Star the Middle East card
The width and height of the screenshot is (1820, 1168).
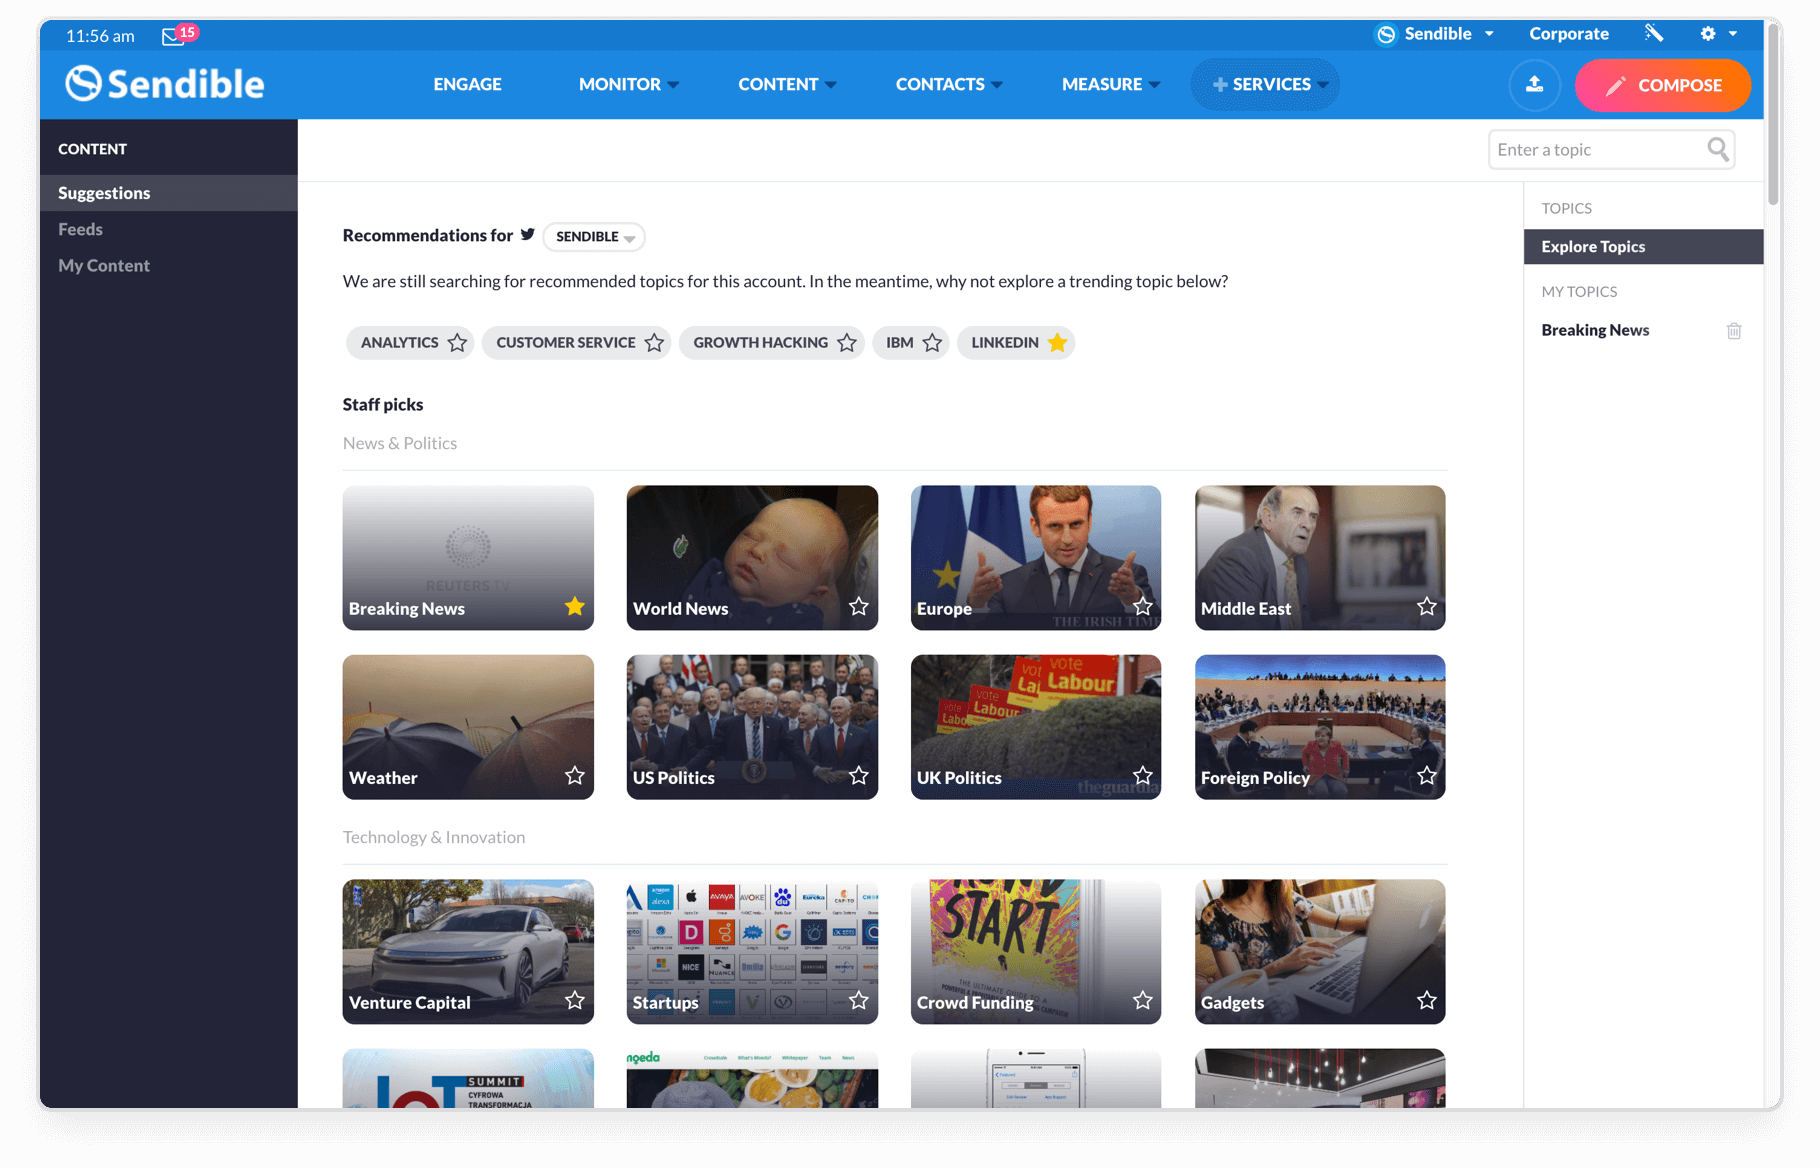point(1427,607)
